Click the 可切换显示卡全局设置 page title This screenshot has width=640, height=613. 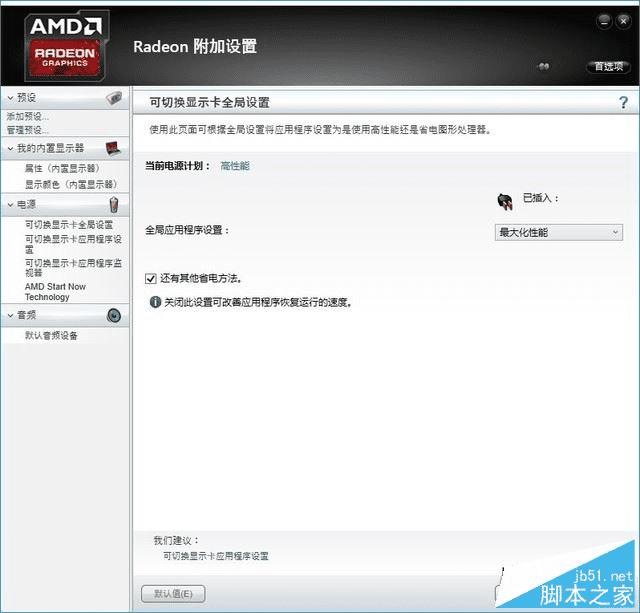pyautogui.click(x=209, y=102)
